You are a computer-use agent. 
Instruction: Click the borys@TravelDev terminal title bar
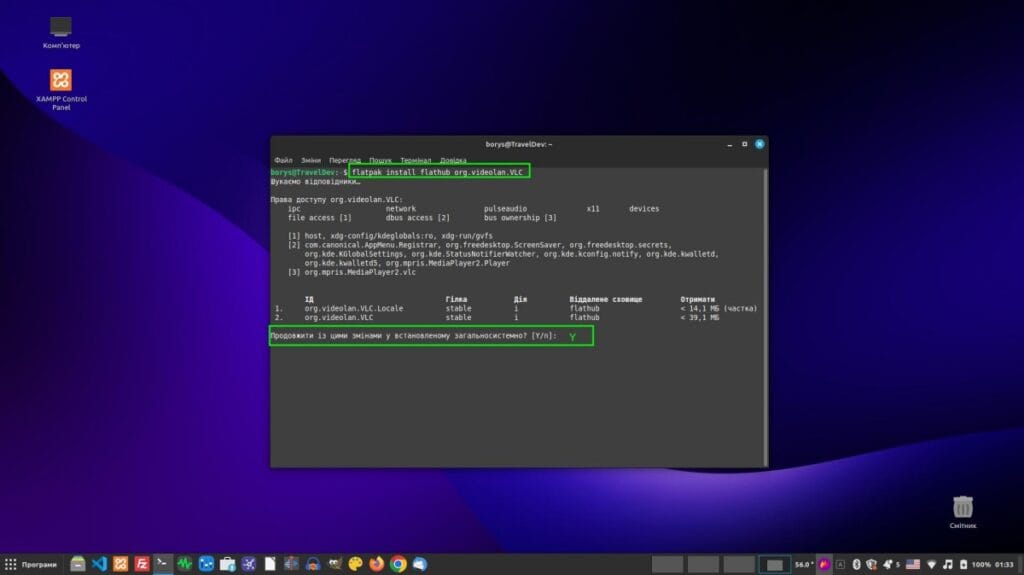click(519, 144)
